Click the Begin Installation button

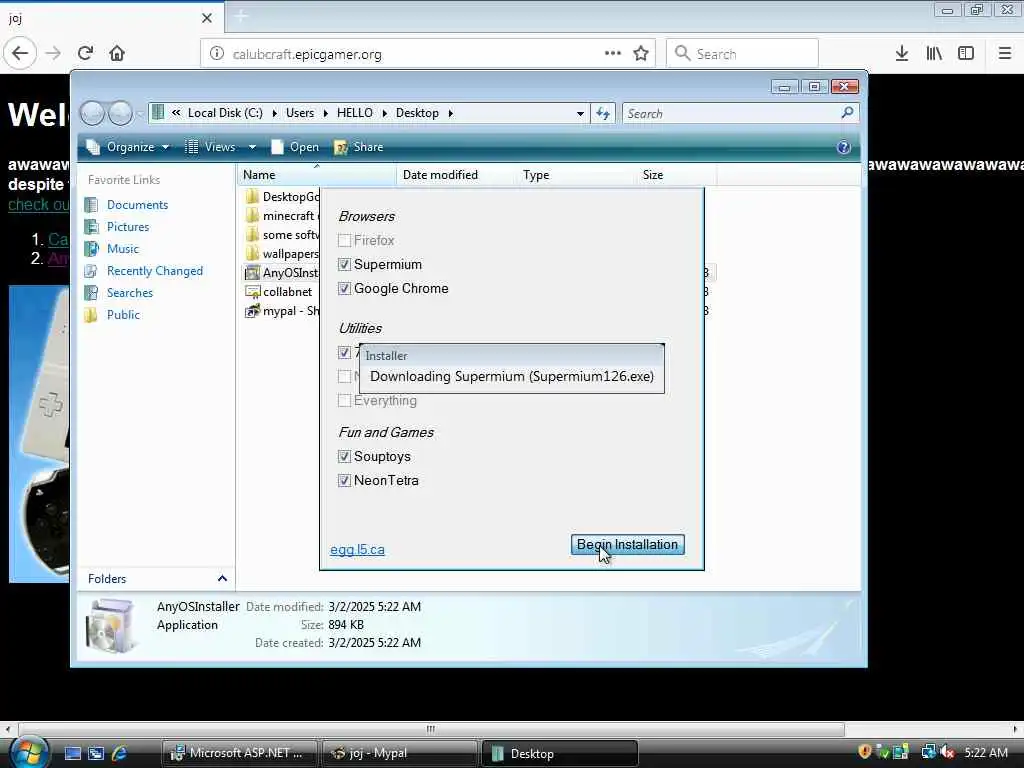(628, 545)
